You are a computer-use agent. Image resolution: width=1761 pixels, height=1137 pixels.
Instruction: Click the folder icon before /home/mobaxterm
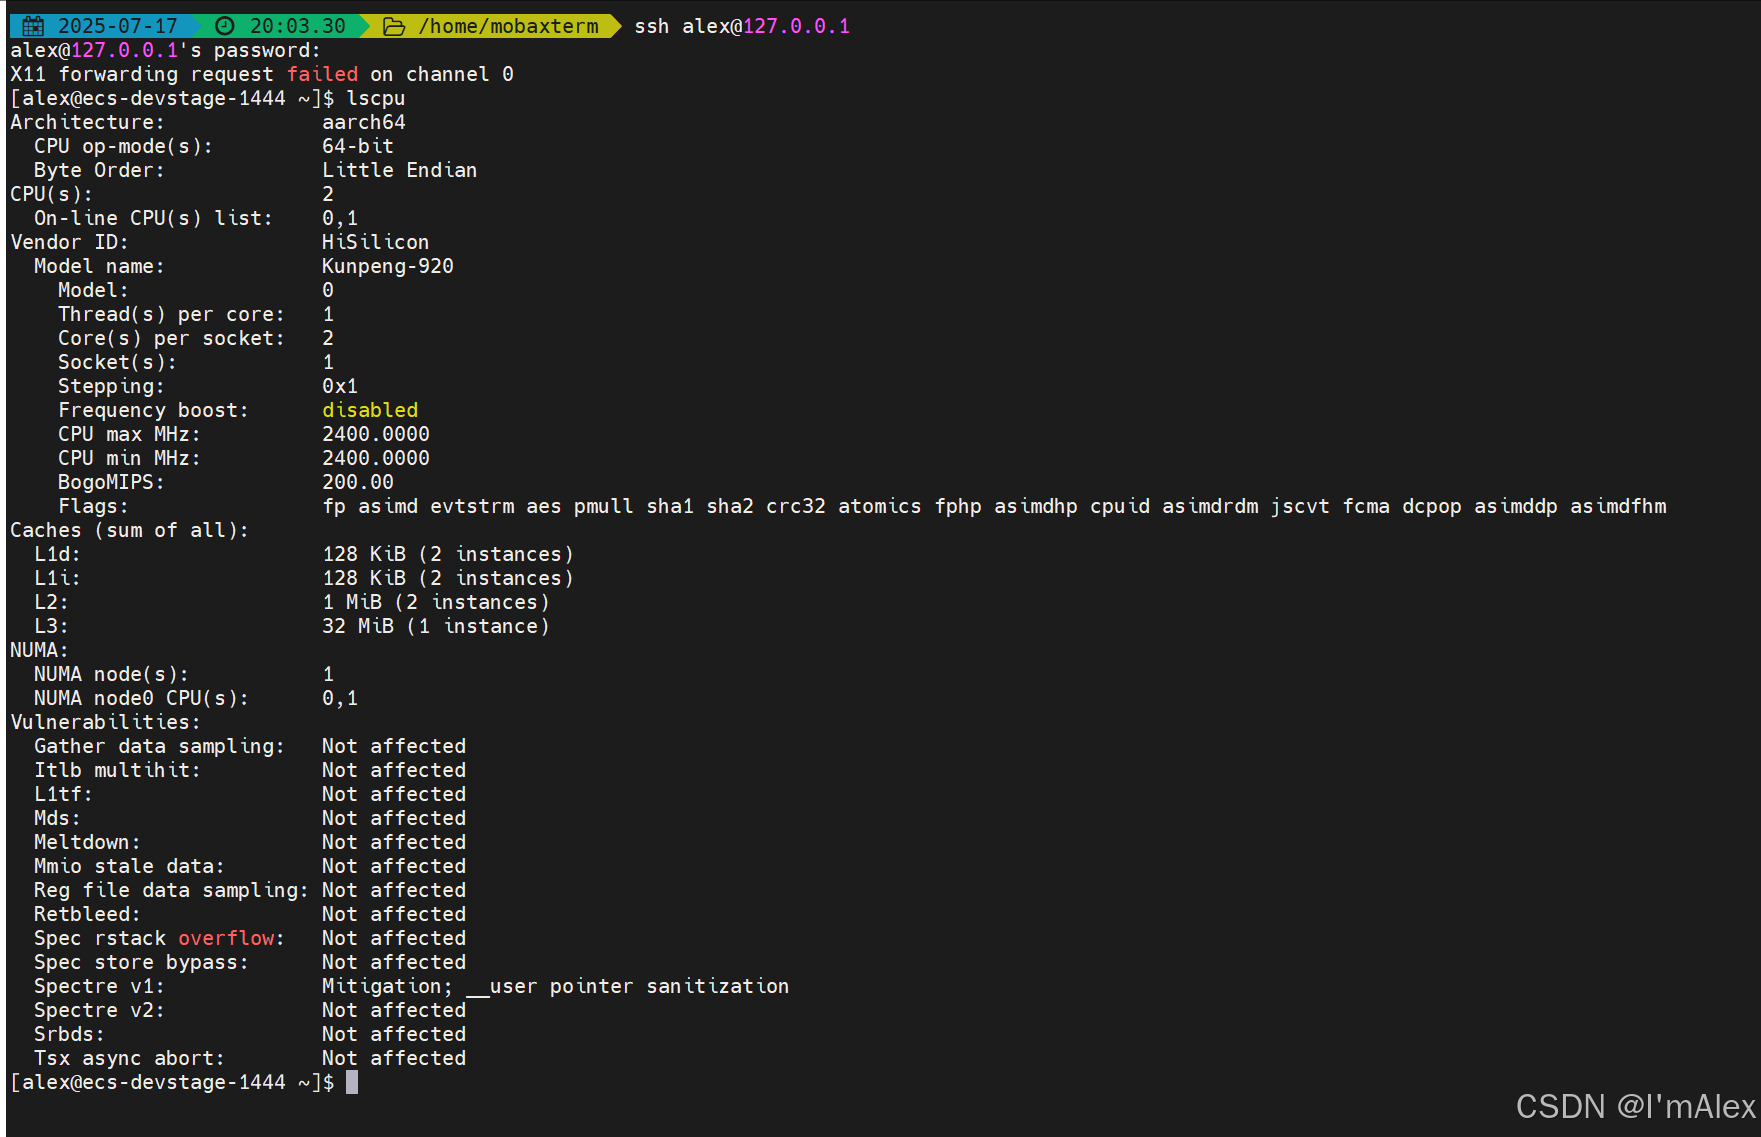tap(394, 26)
